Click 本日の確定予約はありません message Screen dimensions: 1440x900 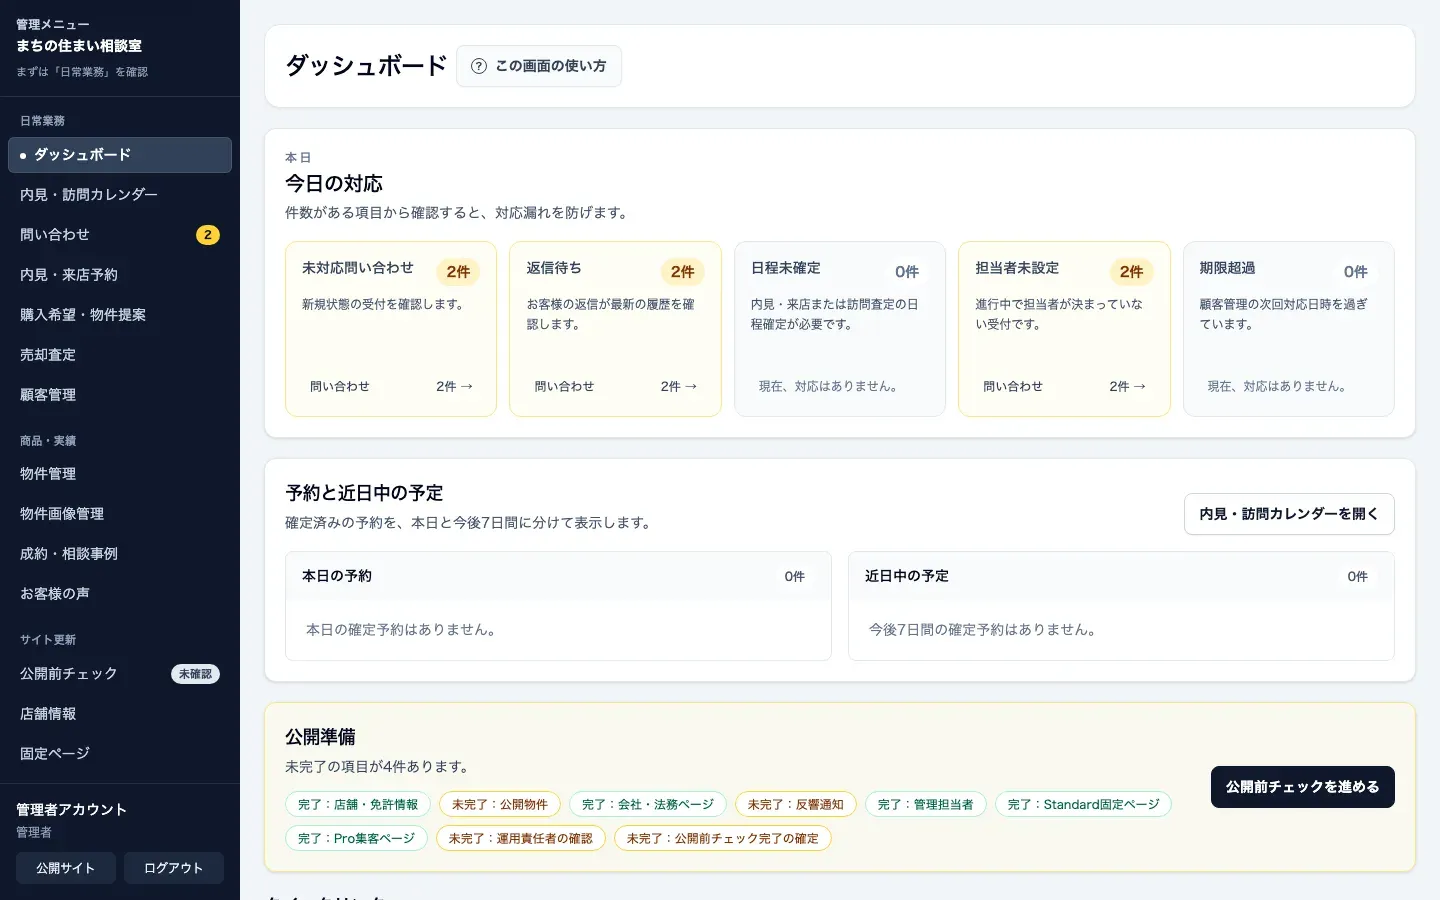point(401,630)
